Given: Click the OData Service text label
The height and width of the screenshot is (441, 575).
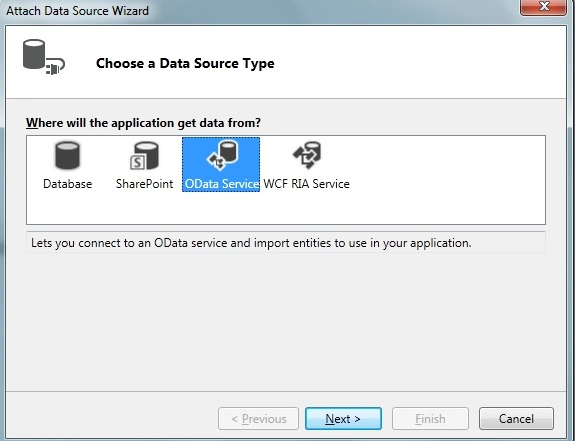Looking at the screenshot, I should 221,184.
